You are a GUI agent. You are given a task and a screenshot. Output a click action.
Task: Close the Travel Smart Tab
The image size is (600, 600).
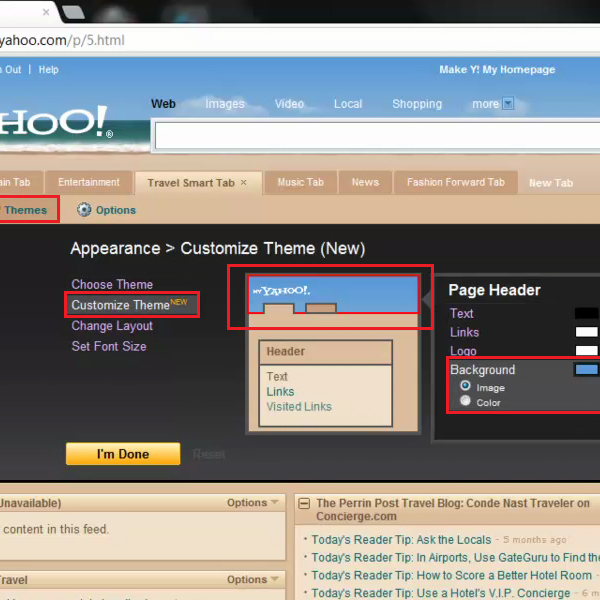[x=243, y=183]
